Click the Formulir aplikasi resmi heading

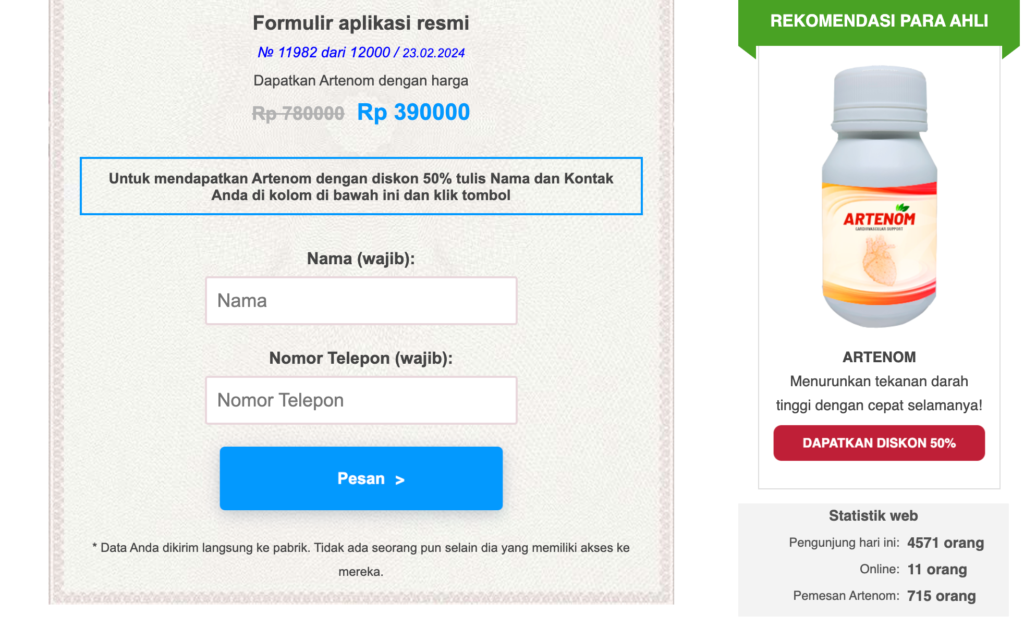[361, 23]
